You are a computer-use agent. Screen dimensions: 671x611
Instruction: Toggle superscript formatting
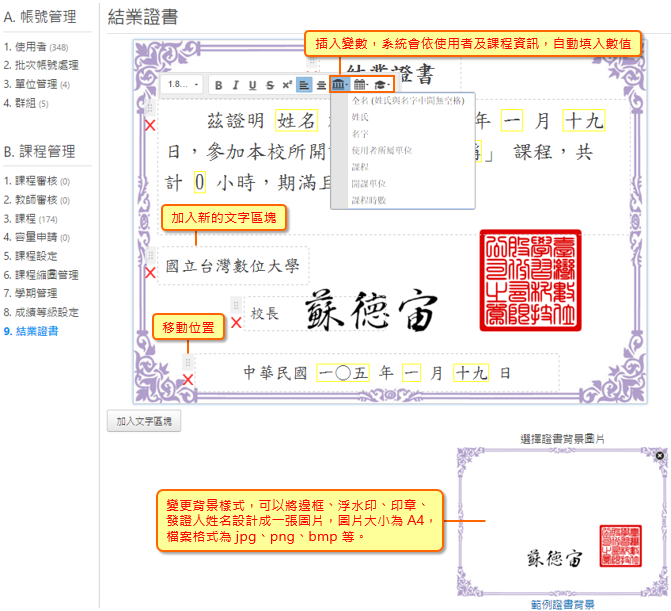coord(287,85)
